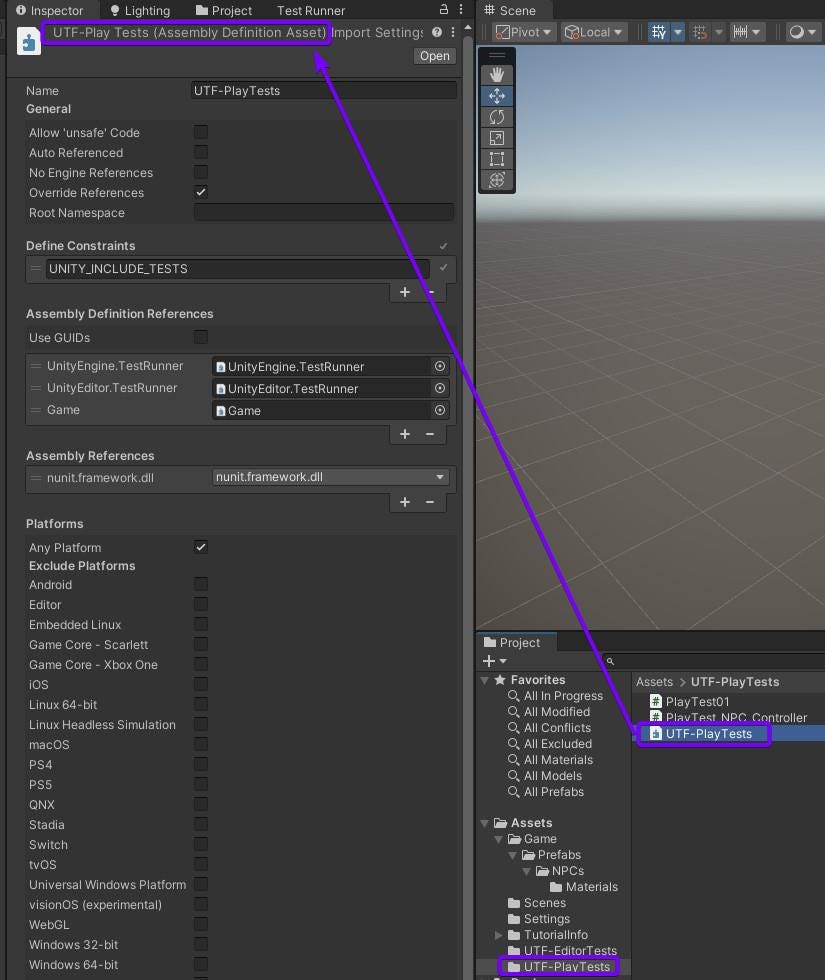Add an assembly reference with plus
This screenshot has width=825, height=980.
point(405,502)
